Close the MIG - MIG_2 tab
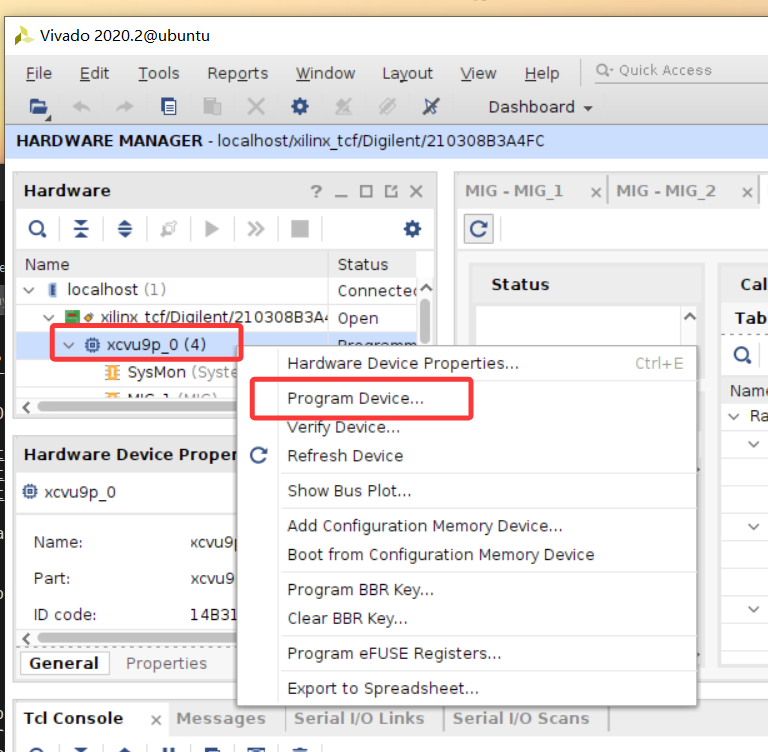768x752 pixels. (747, 192)
